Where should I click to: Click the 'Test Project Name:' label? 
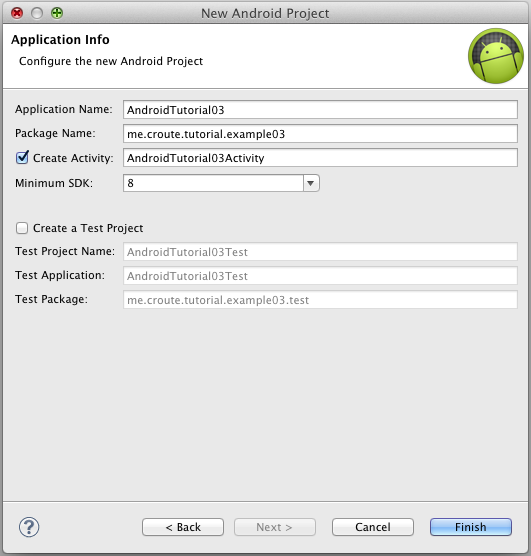click(x=65, y=251)
